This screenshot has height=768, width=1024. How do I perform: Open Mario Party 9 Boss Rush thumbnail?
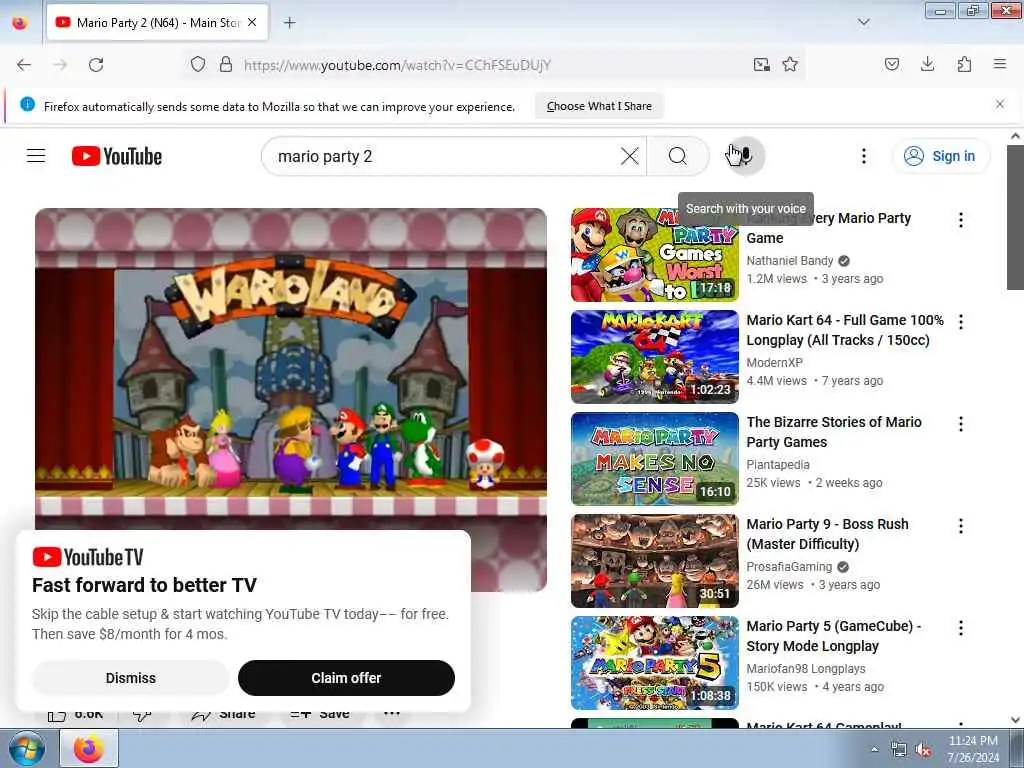[654, 561]
